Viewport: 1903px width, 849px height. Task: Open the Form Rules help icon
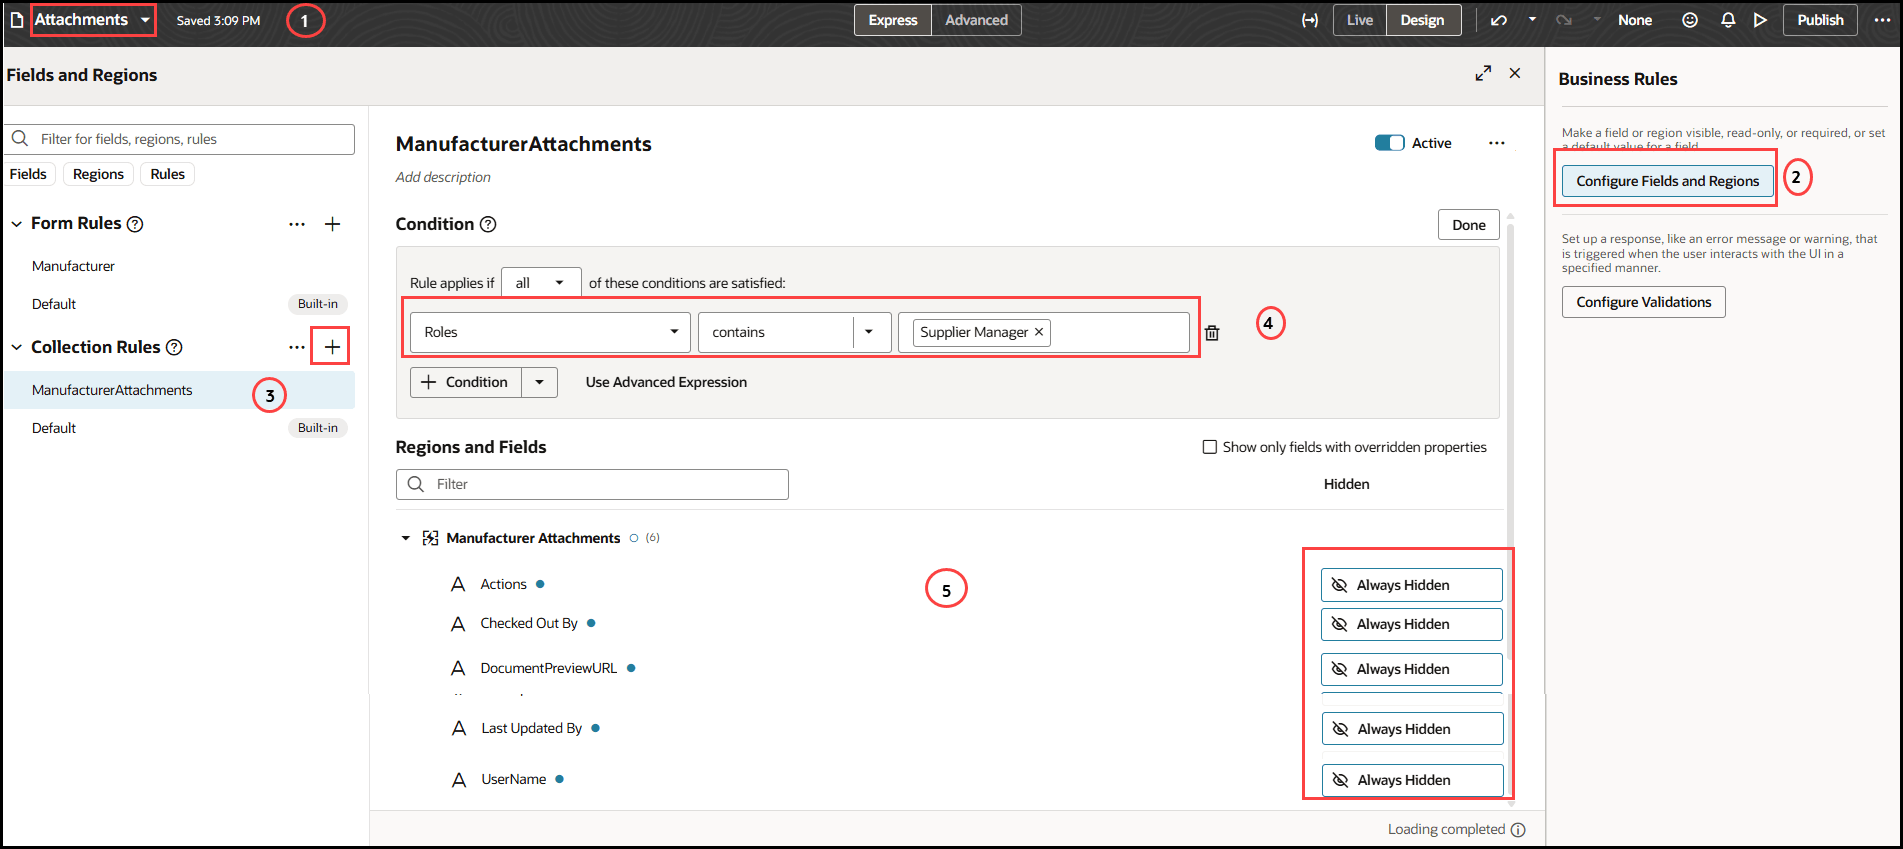click(135, 224)
